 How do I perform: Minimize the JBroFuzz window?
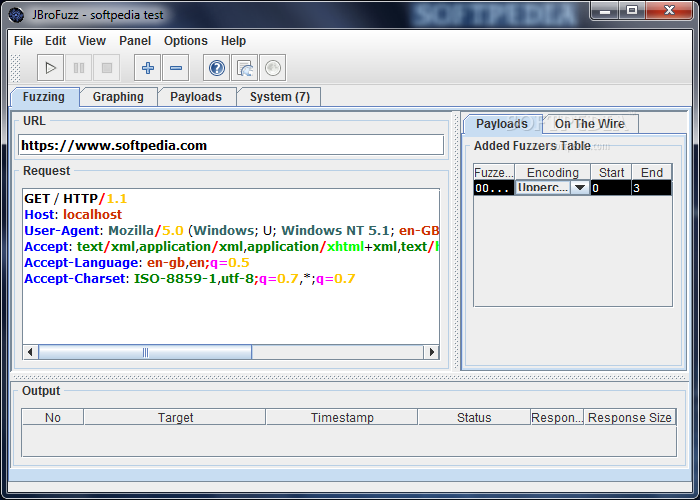tap(605, 11)
